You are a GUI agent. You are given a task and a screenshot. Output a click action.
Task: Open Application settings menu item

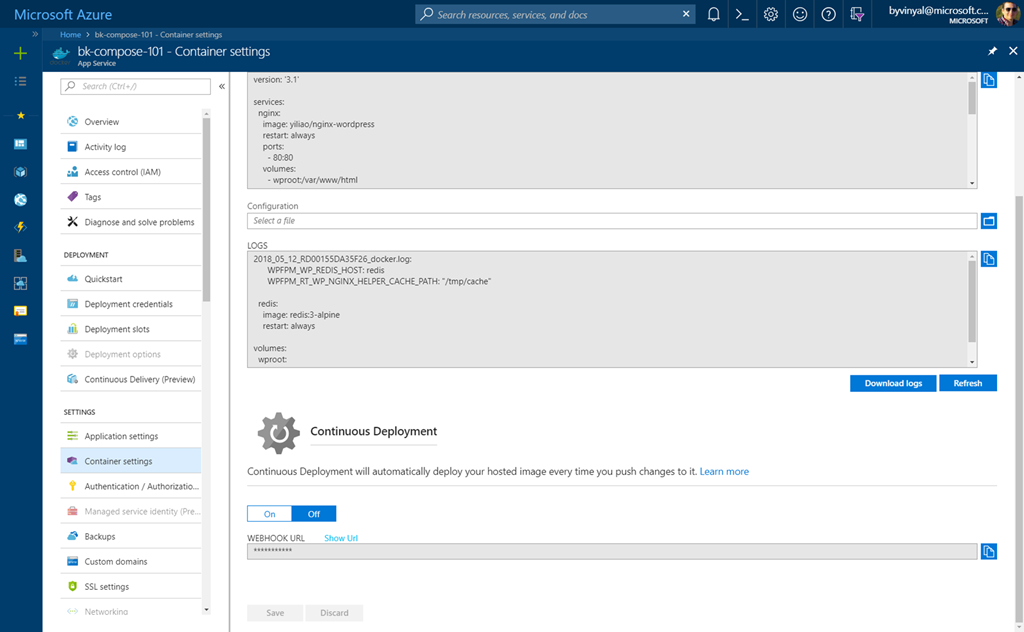coord(121,436)
